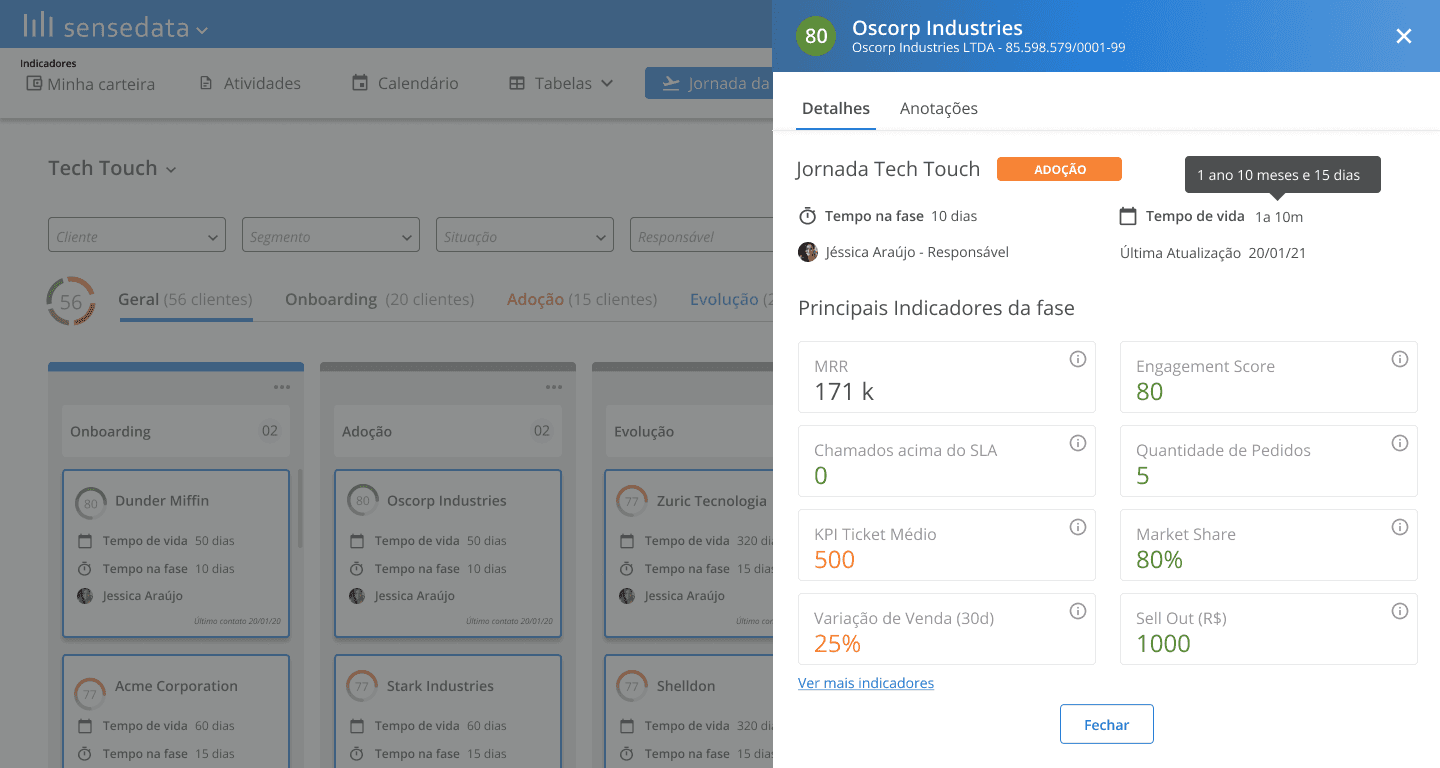
Task: Click the Variação de Venda info icon
Action: pos(1078,611)
